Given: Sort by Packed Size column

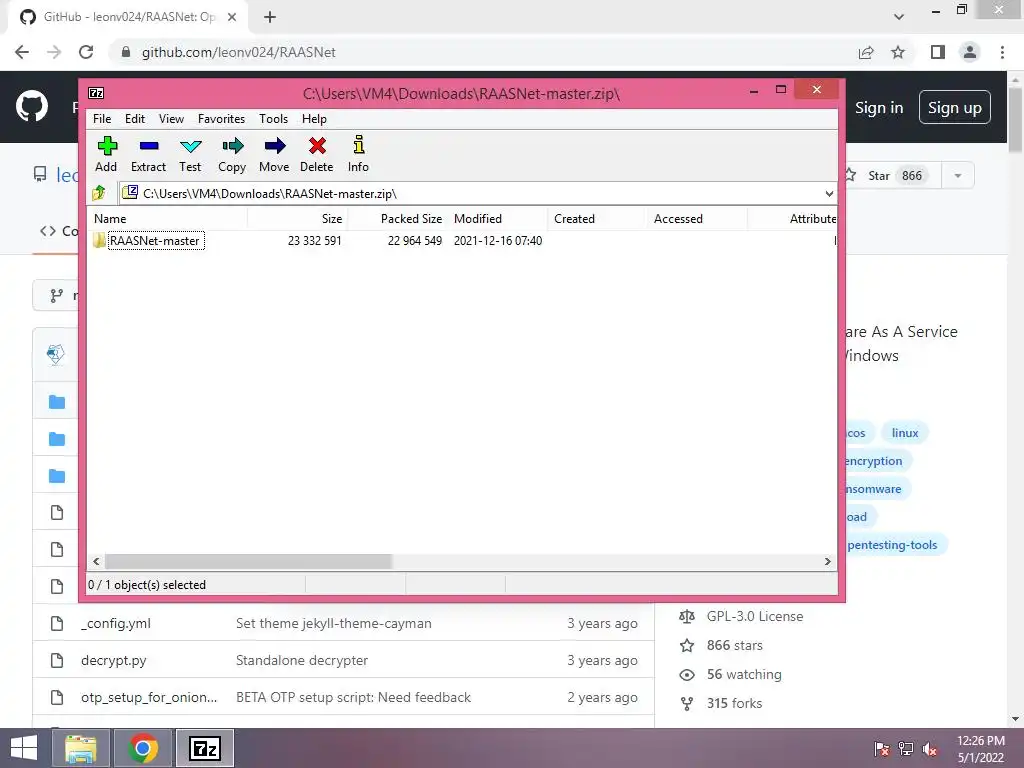Looking at the screenshot, I should (x=398, y=219).
